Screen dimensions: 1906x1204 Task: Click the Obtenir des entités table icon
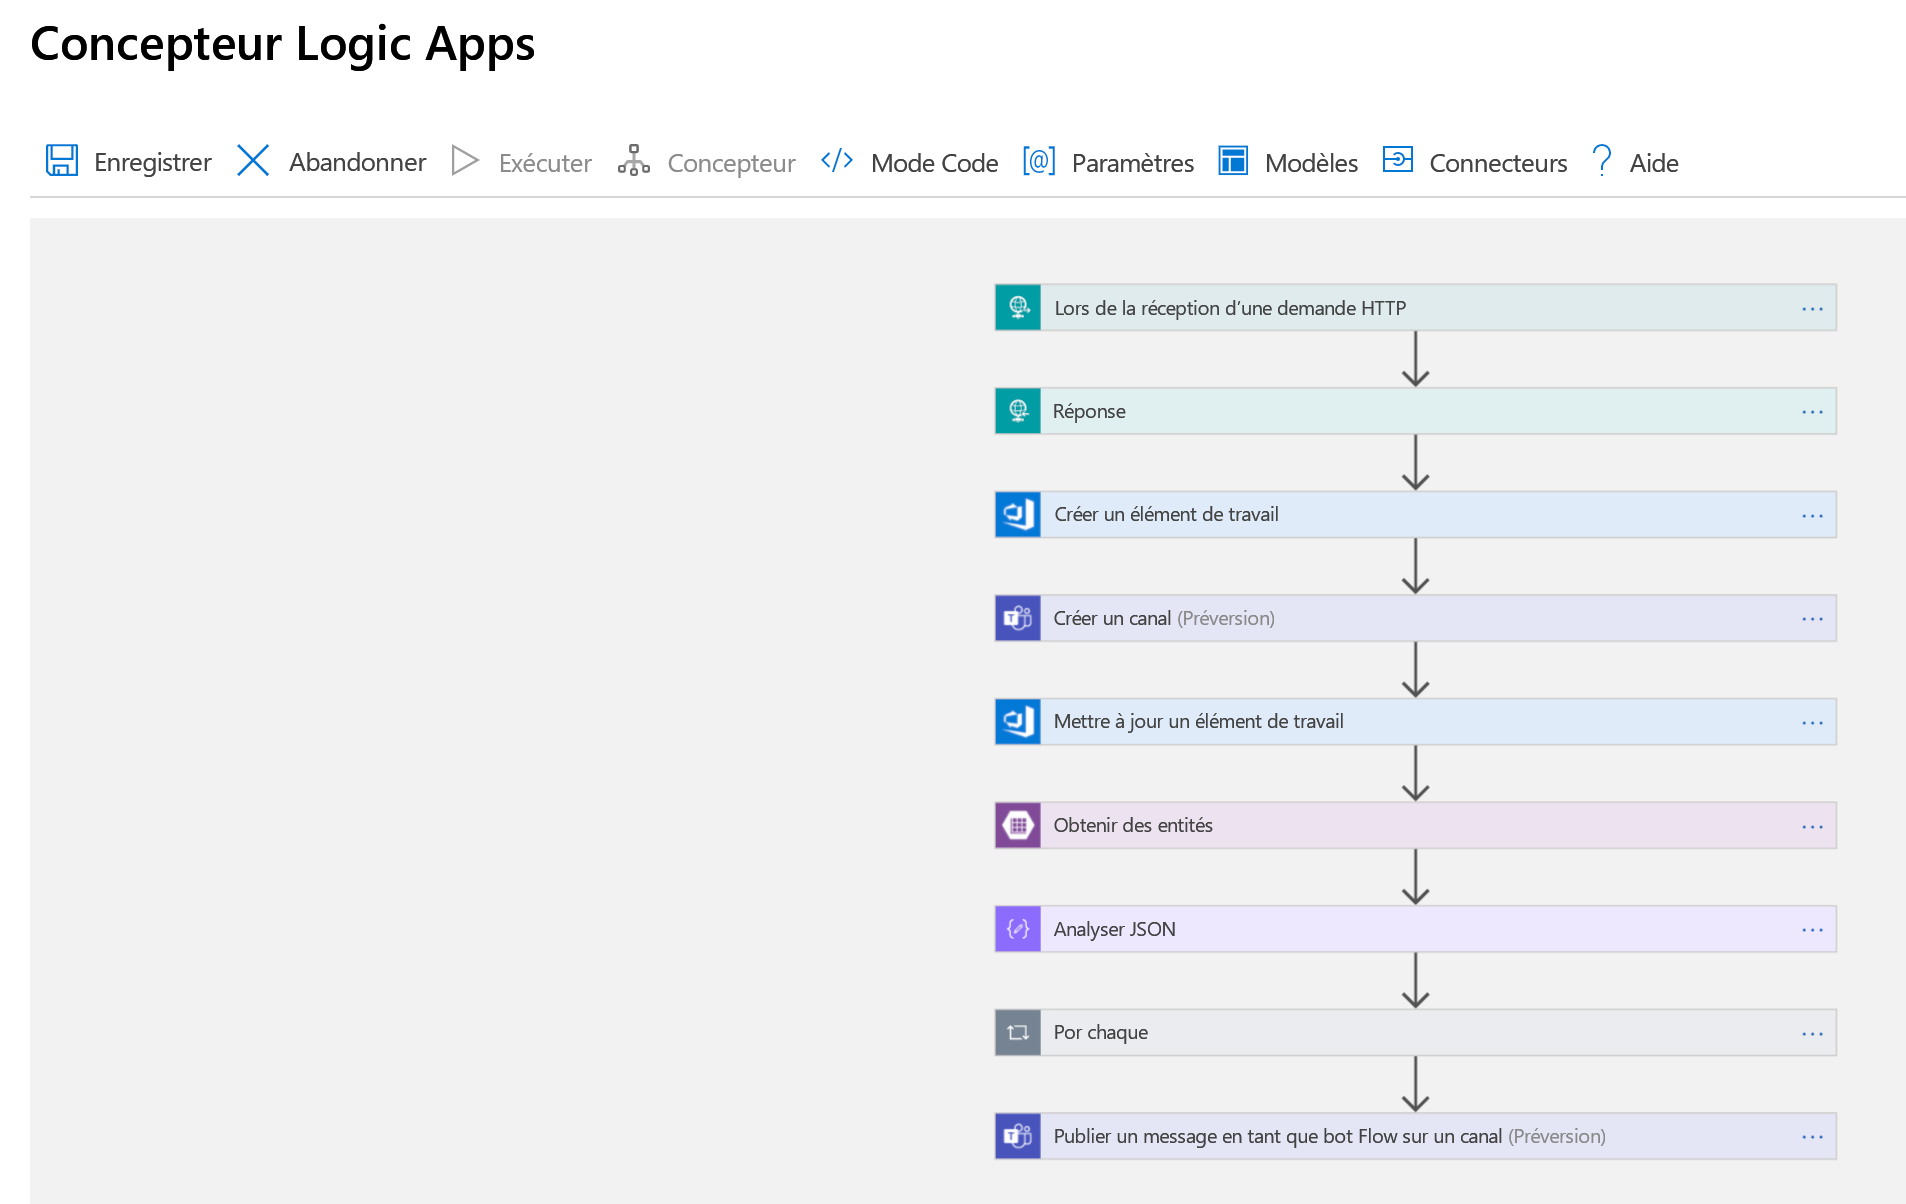1018,825
